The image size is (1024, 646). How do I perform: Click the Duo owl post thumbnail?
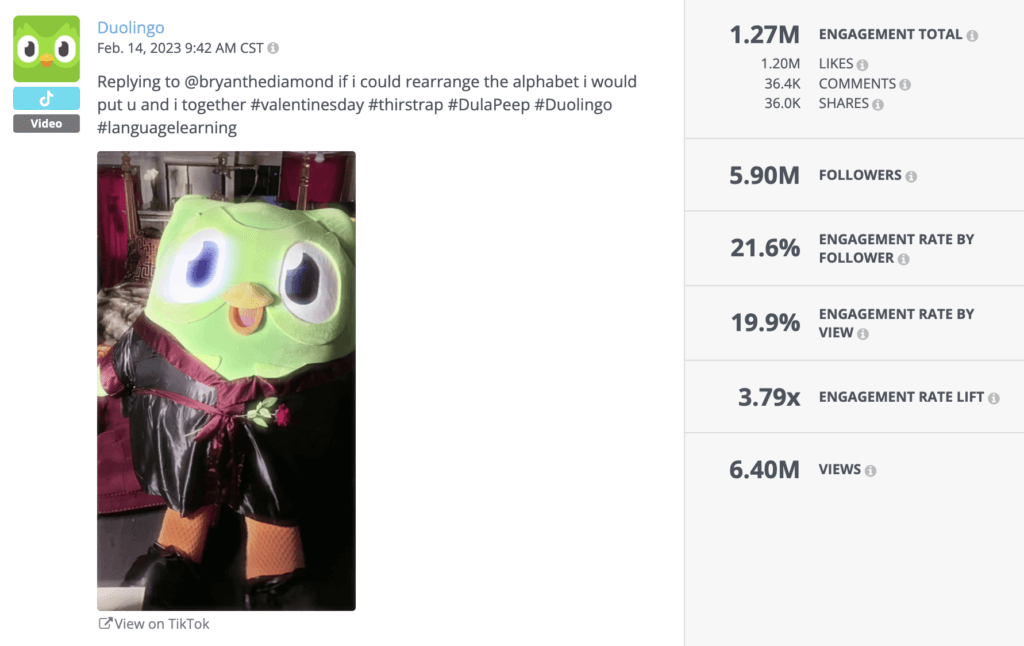225,380
